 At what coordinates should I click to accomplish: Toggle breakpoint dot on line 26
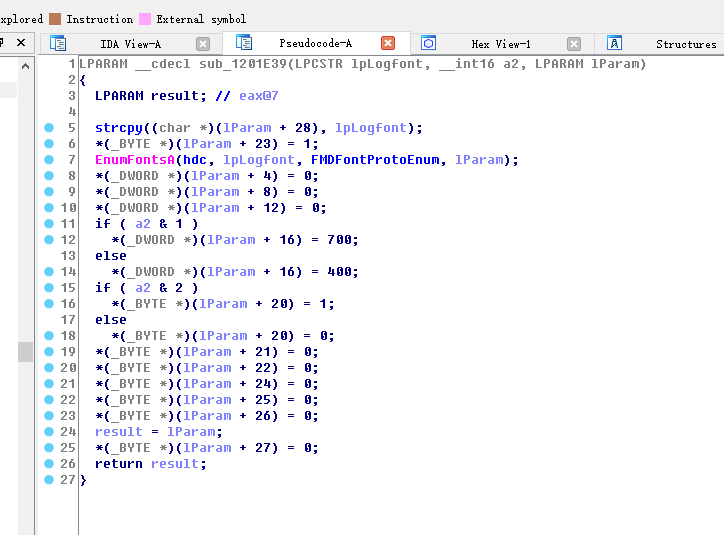click(x=49, y=463)
